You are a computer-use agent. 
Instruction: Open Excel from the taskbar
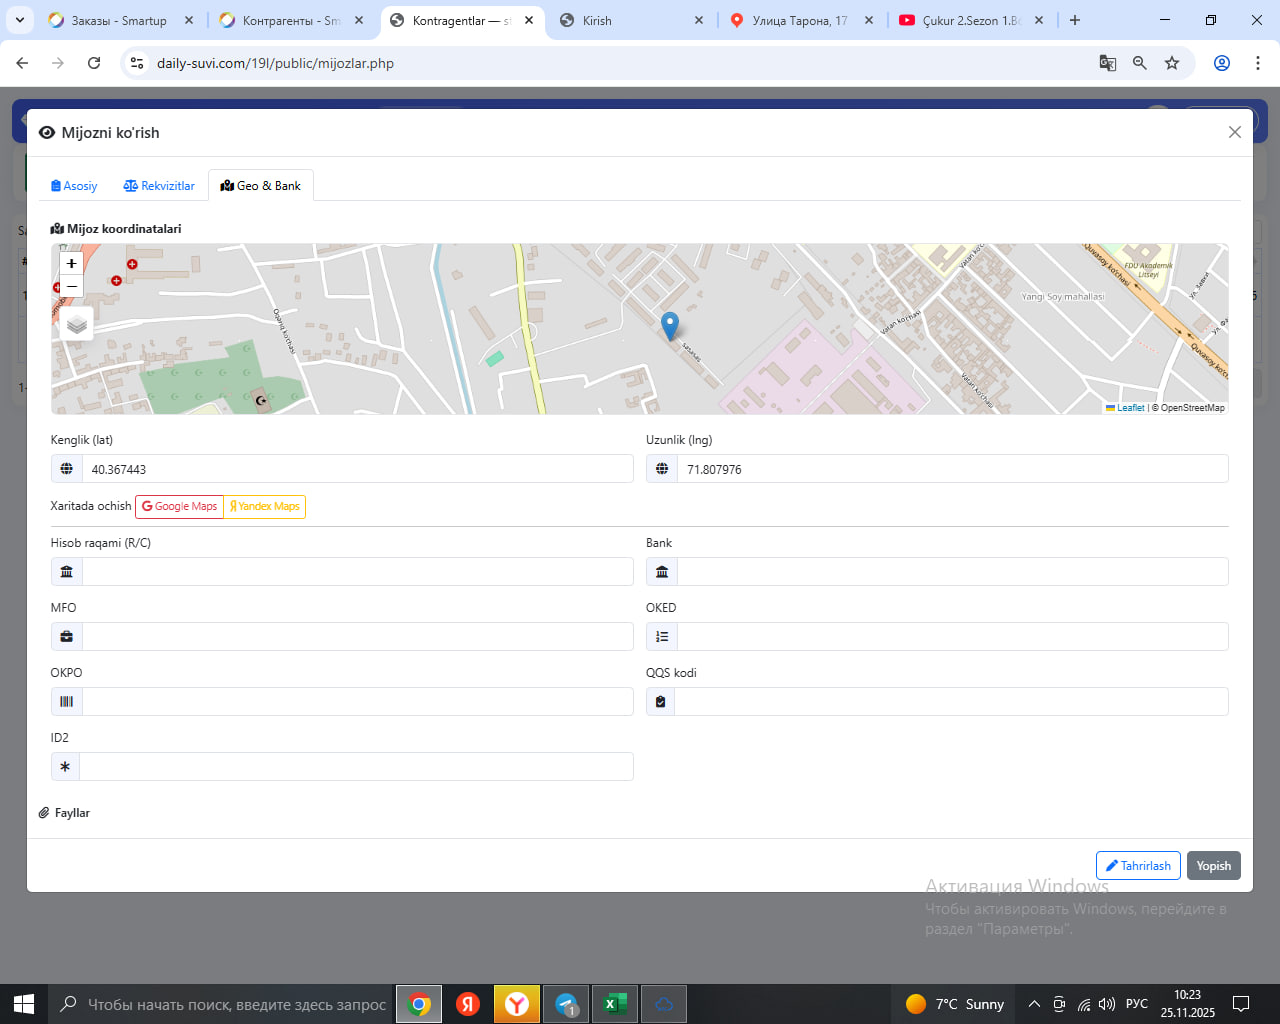[x=615, y=1004]
